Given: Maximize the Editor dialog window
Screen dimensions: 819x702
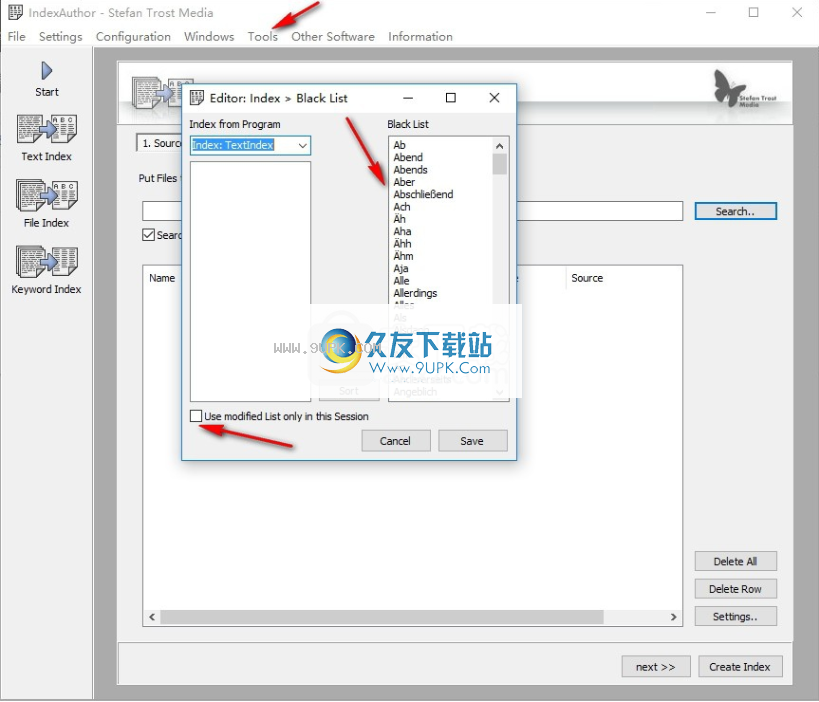Looking at the screenshot, I should [x=451, y=98].
